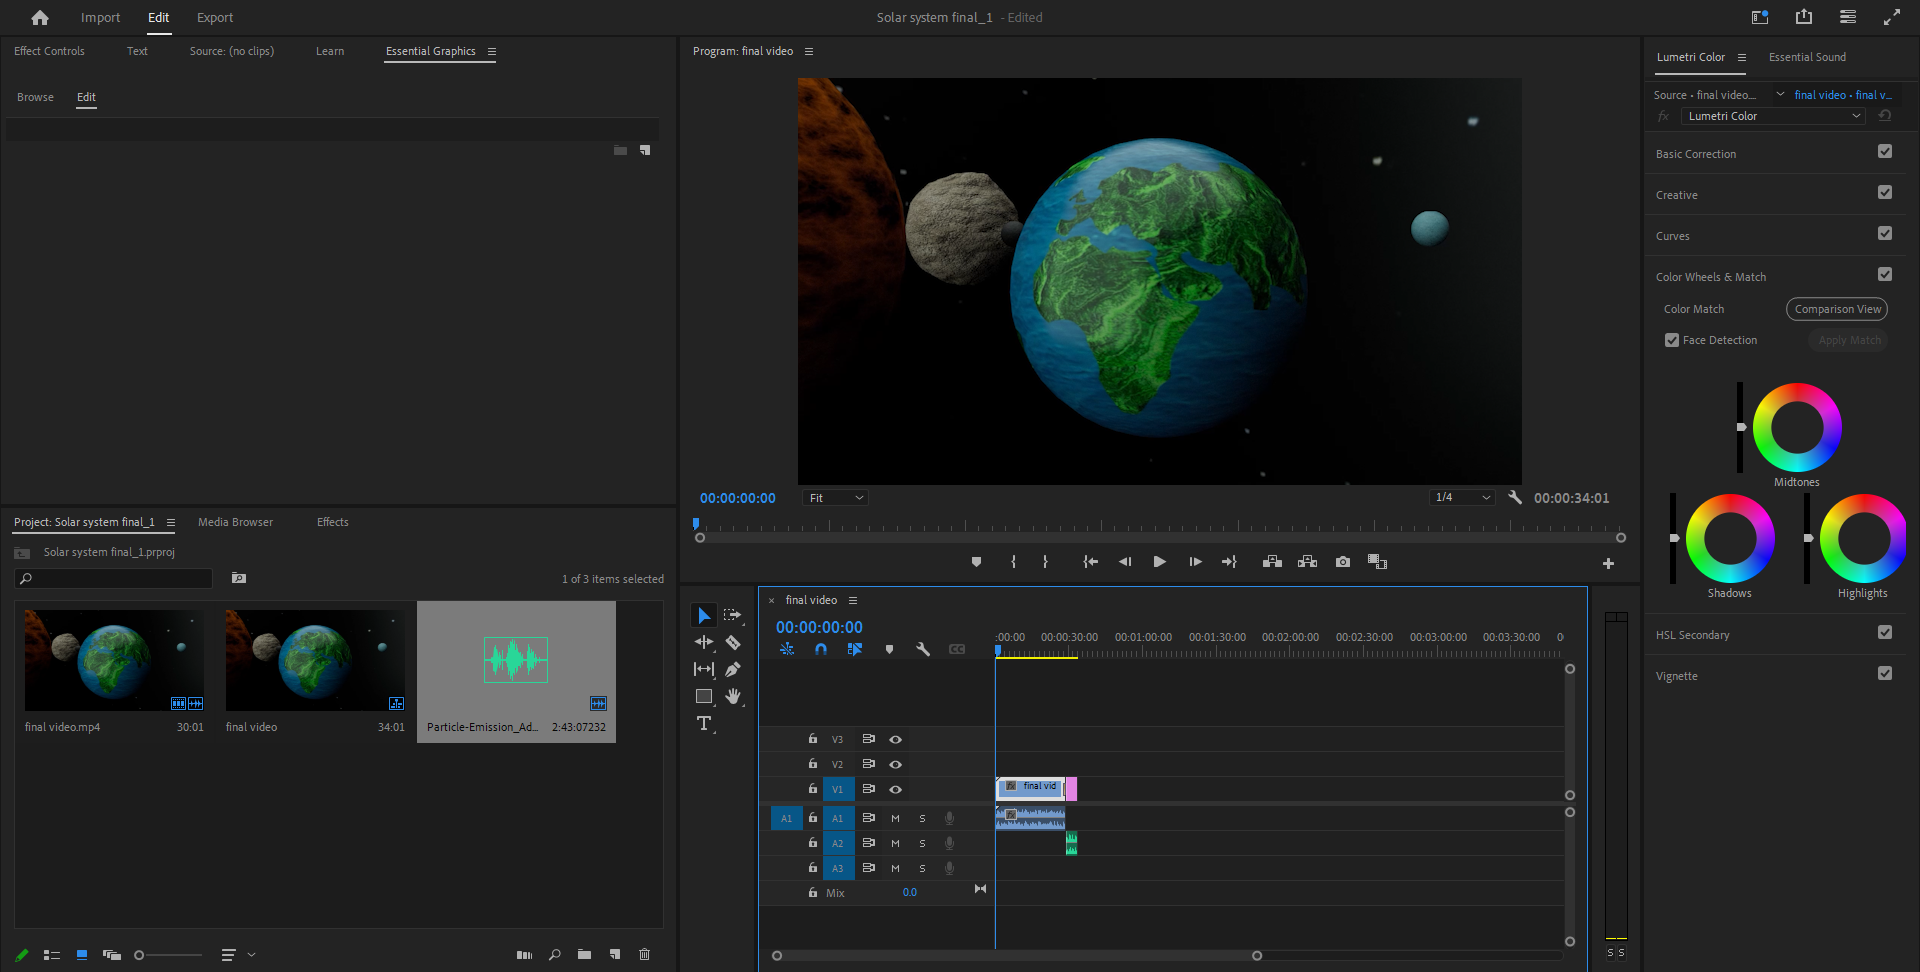Delete selected item with trash icon
Viewport: 1920px width, 972px height.
[644, 954]
